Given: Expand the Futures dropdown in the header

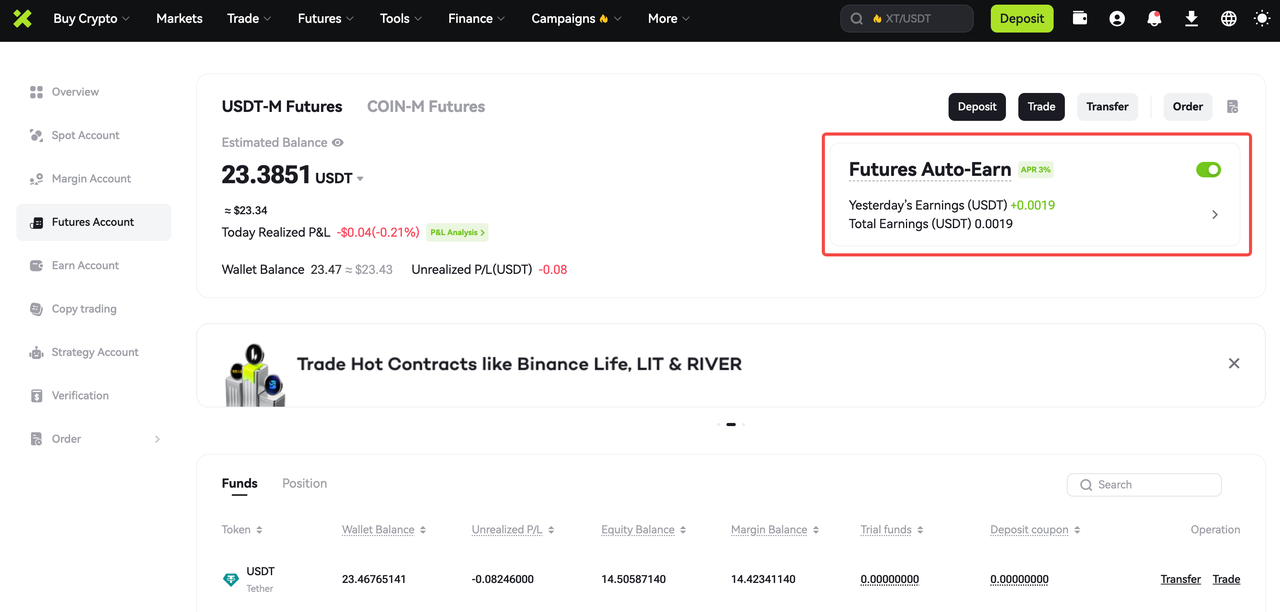Looking at the screenshot, I should click(x=326, y=19).
